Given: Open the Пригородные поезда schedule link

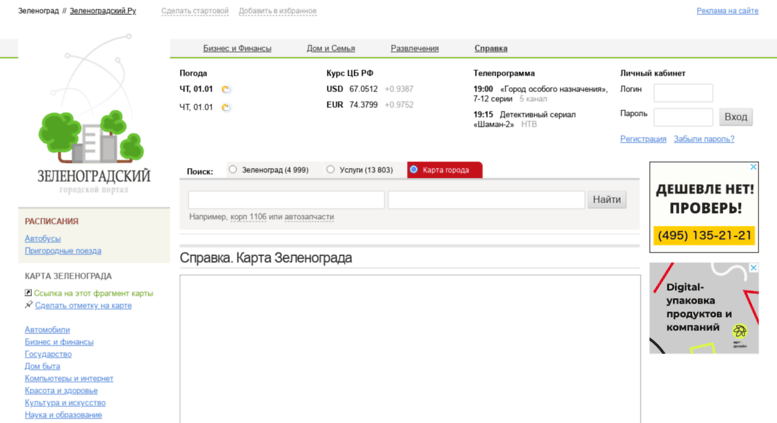Looking at the screenshot, I should click(63, 251).
